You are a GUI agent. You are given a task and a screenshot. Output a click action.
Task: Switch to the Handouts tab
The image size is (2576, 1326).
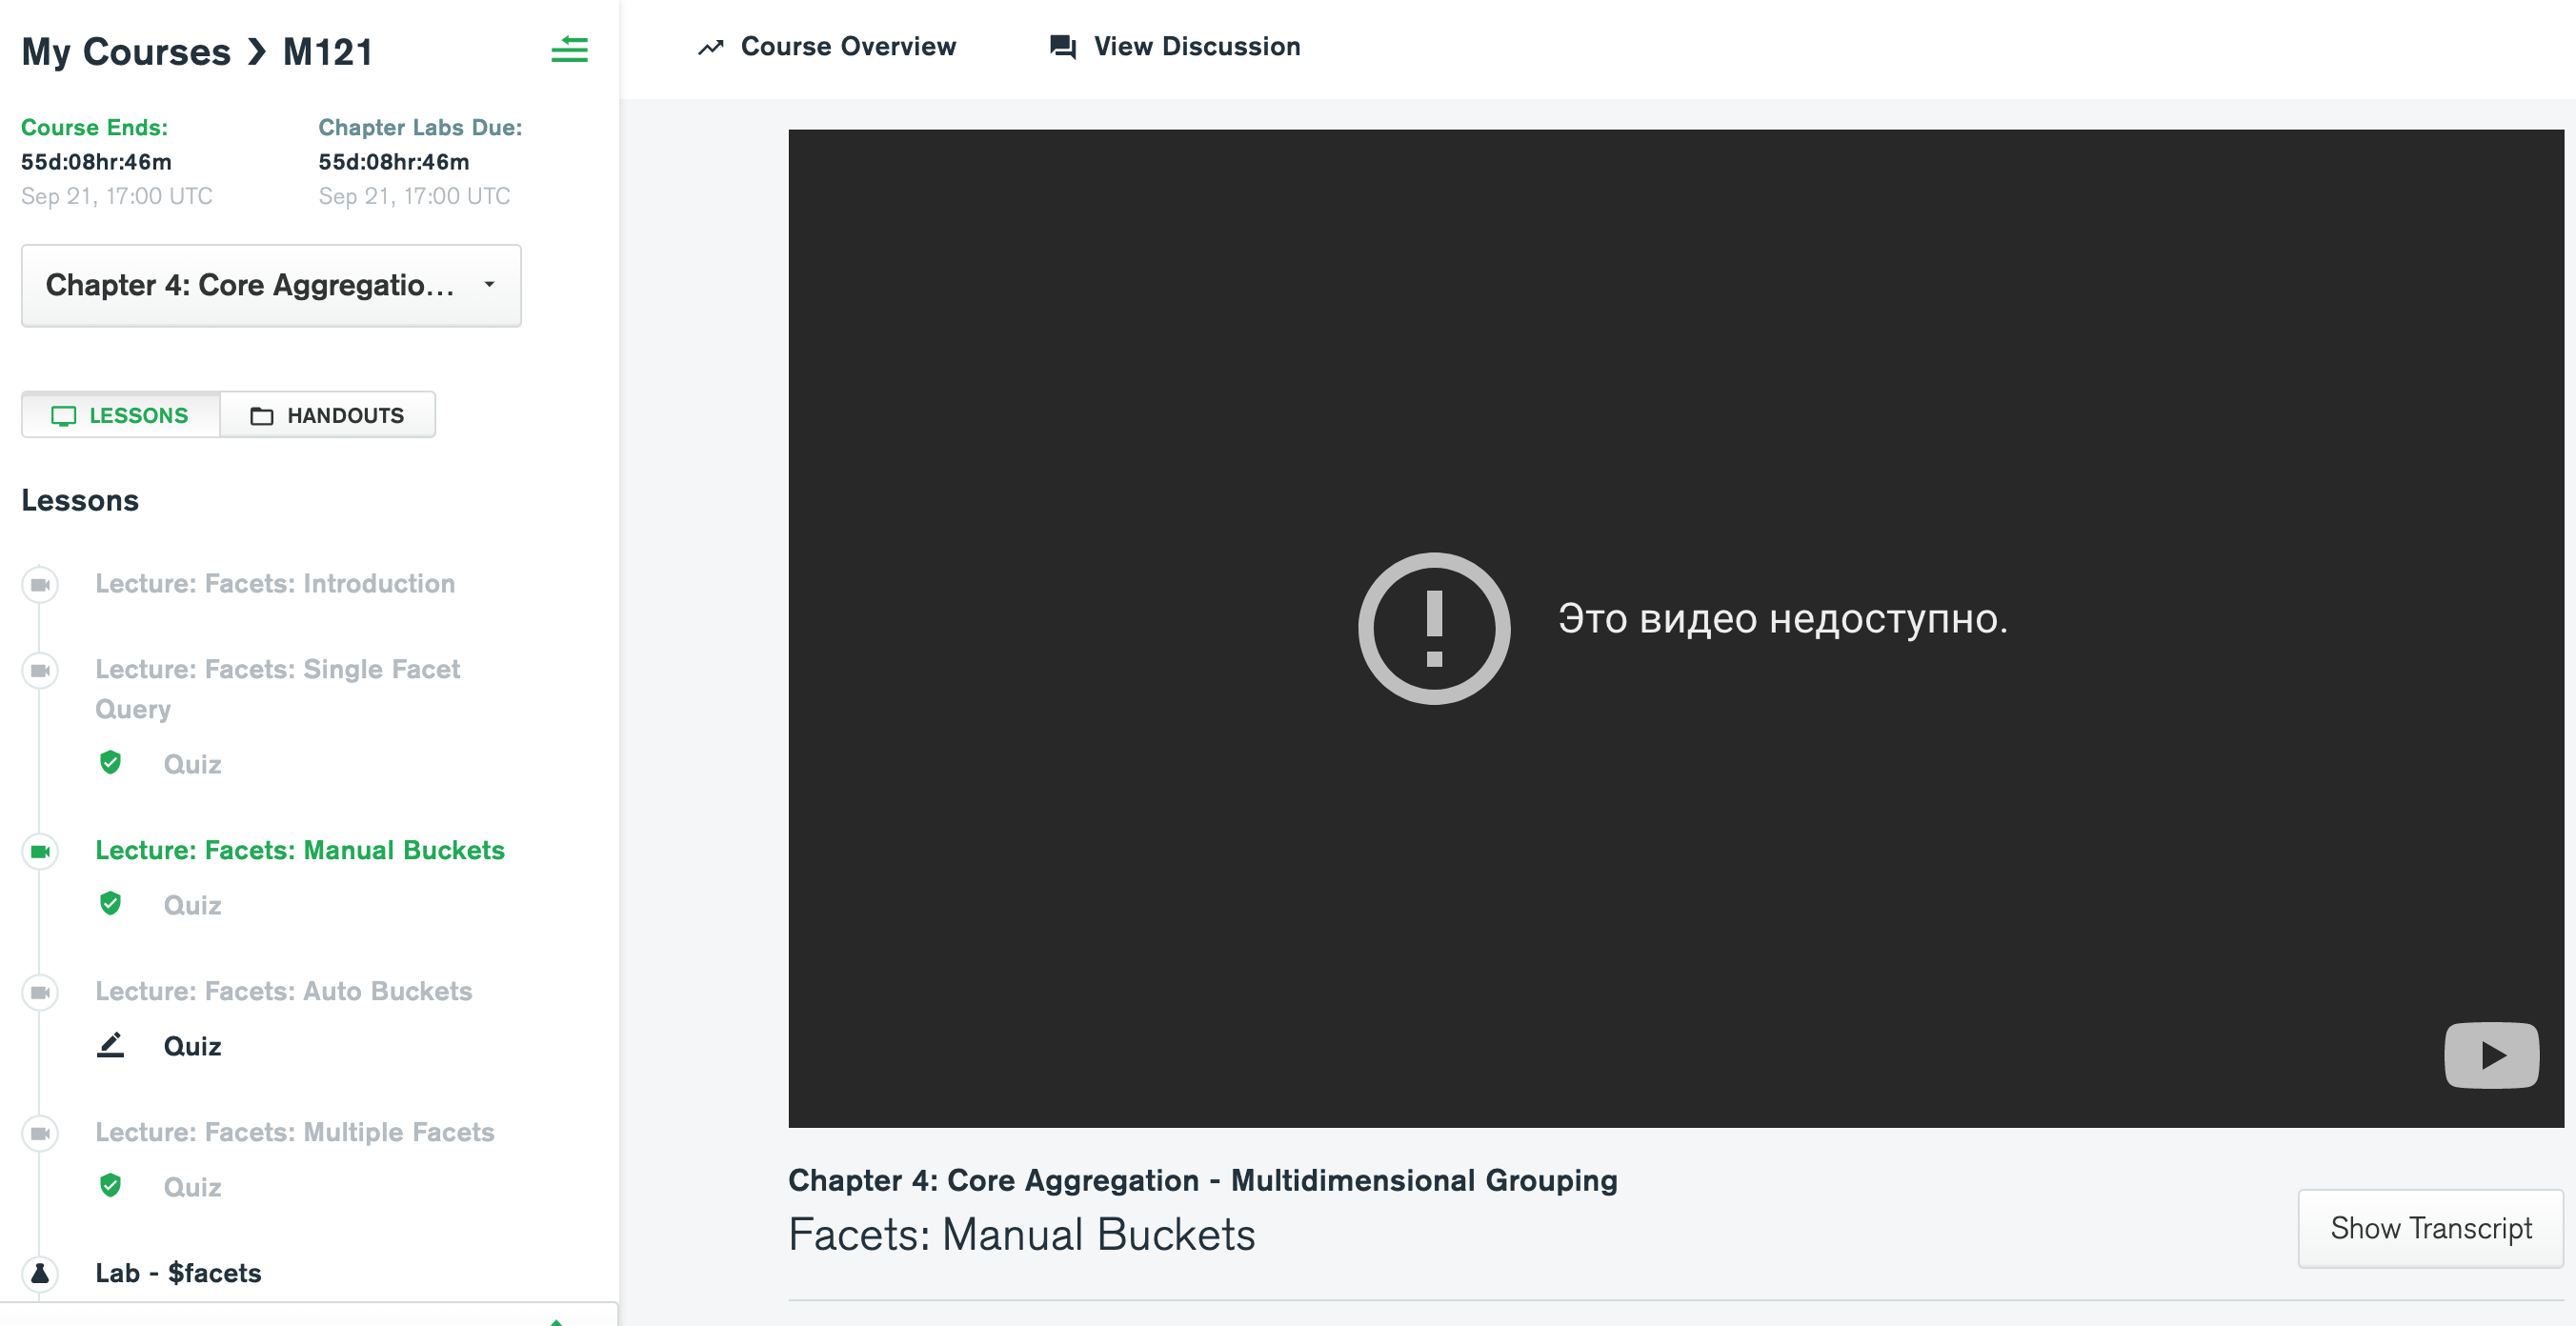click(328, 415)
